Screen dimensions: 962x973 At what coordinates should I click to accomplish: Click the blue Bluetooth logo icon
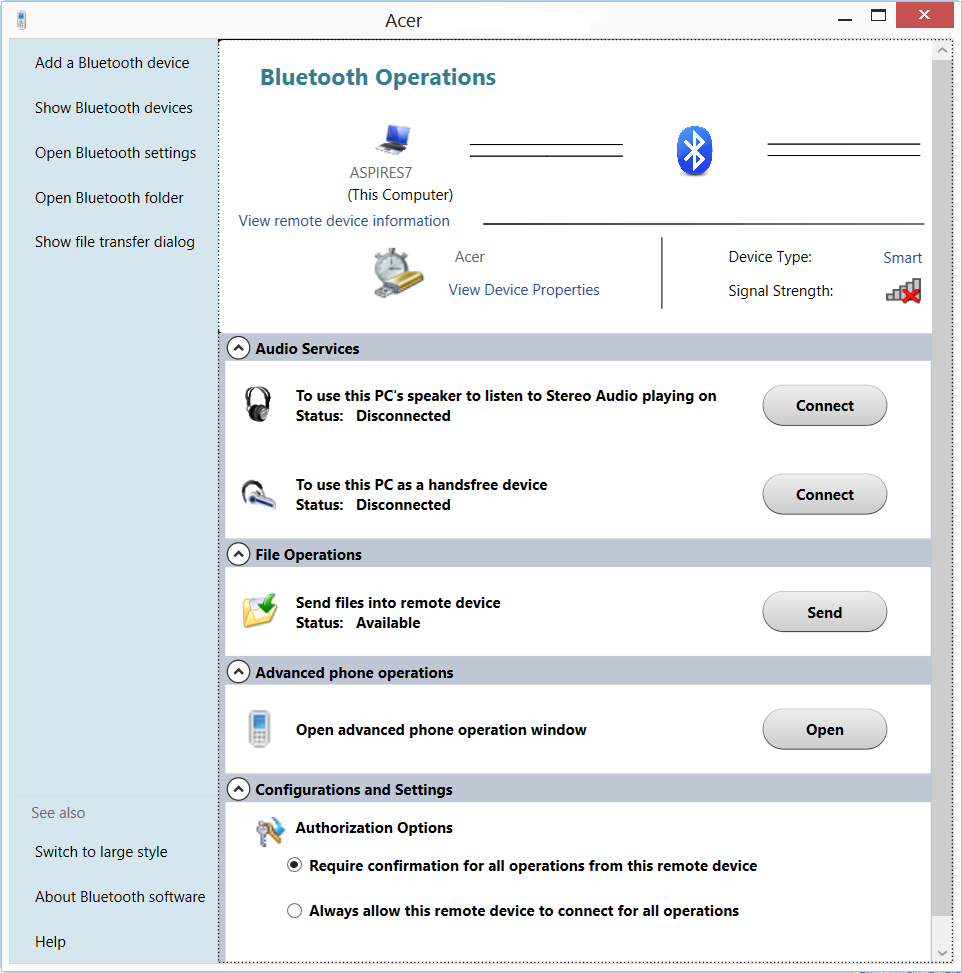point(694,151)
